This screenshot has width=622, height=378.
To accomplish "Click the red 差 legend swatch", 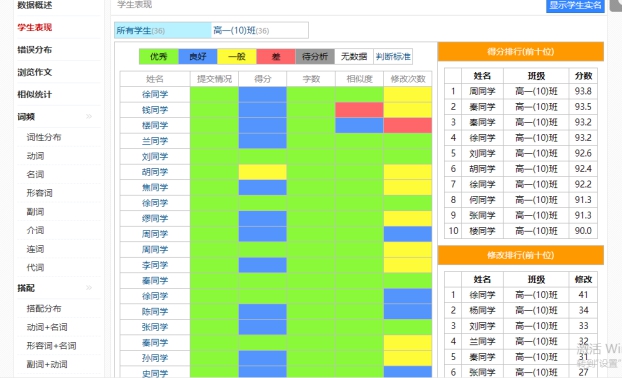I will click(x=276, y=56).
